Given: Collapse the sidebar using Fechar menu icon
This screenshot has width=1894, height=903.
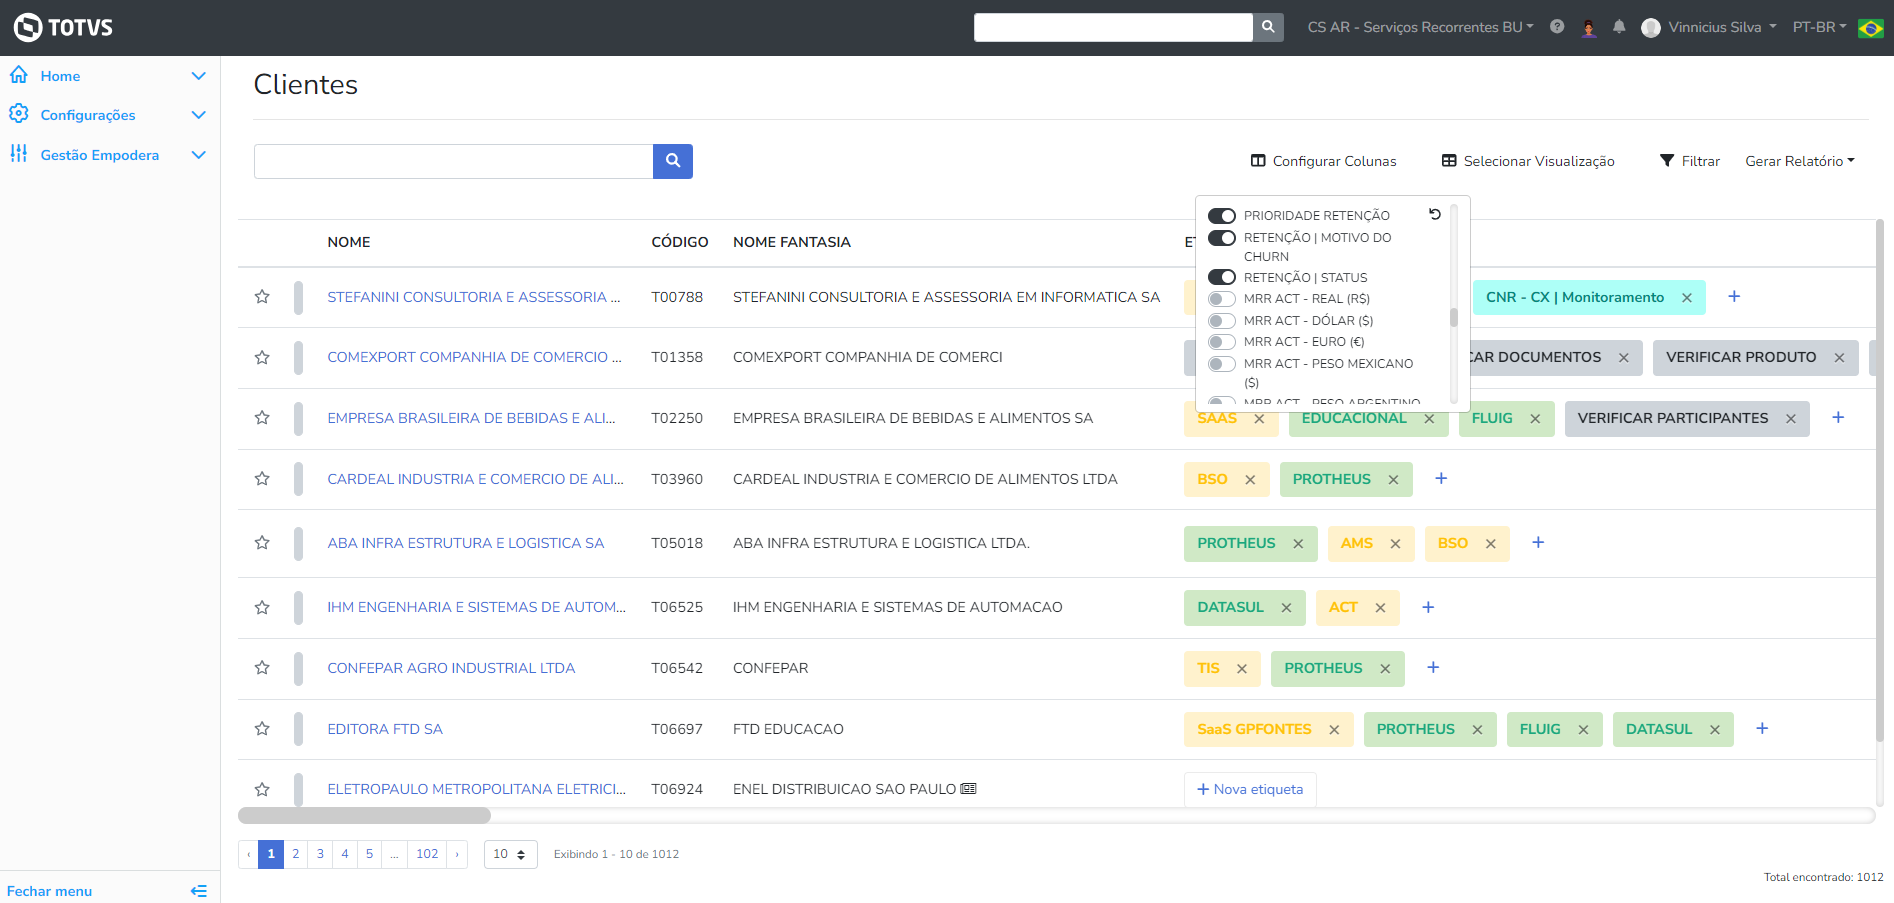Looking at the screenshot, I should 199,891.
